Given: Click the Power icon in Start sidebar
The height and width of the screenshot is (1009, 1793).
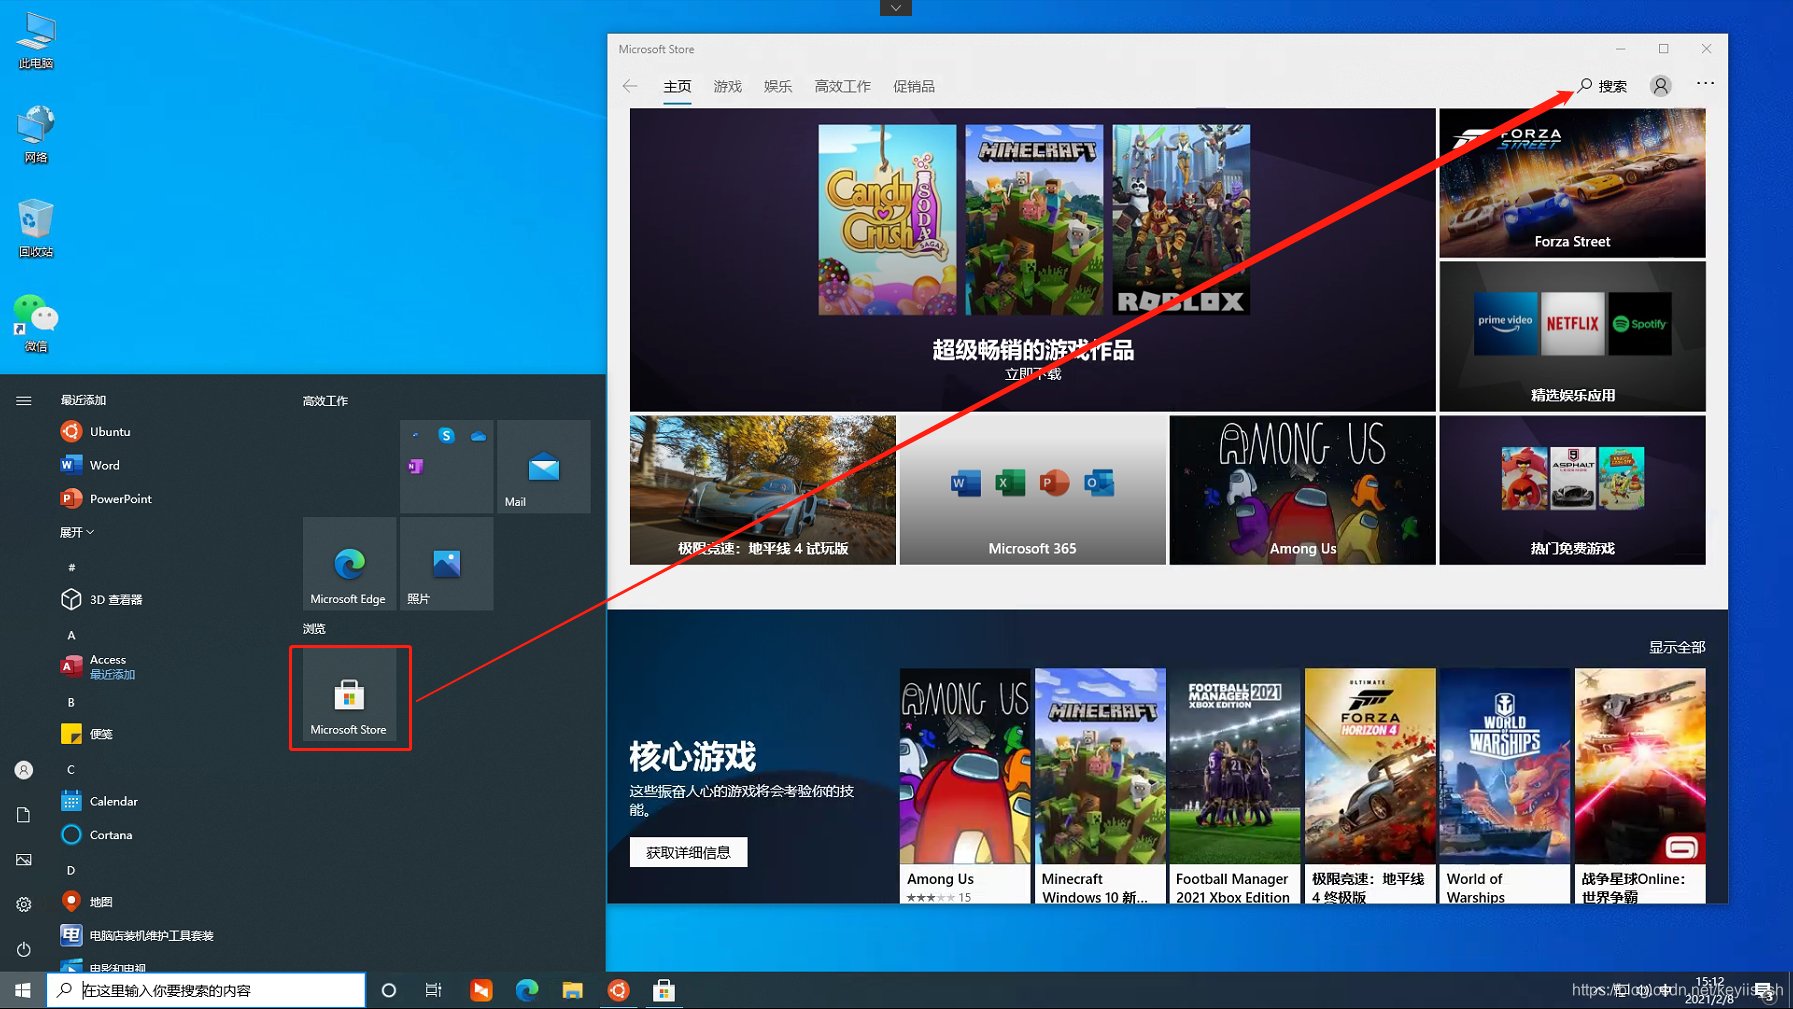Looking at the screenshot, I should point(24,949).
